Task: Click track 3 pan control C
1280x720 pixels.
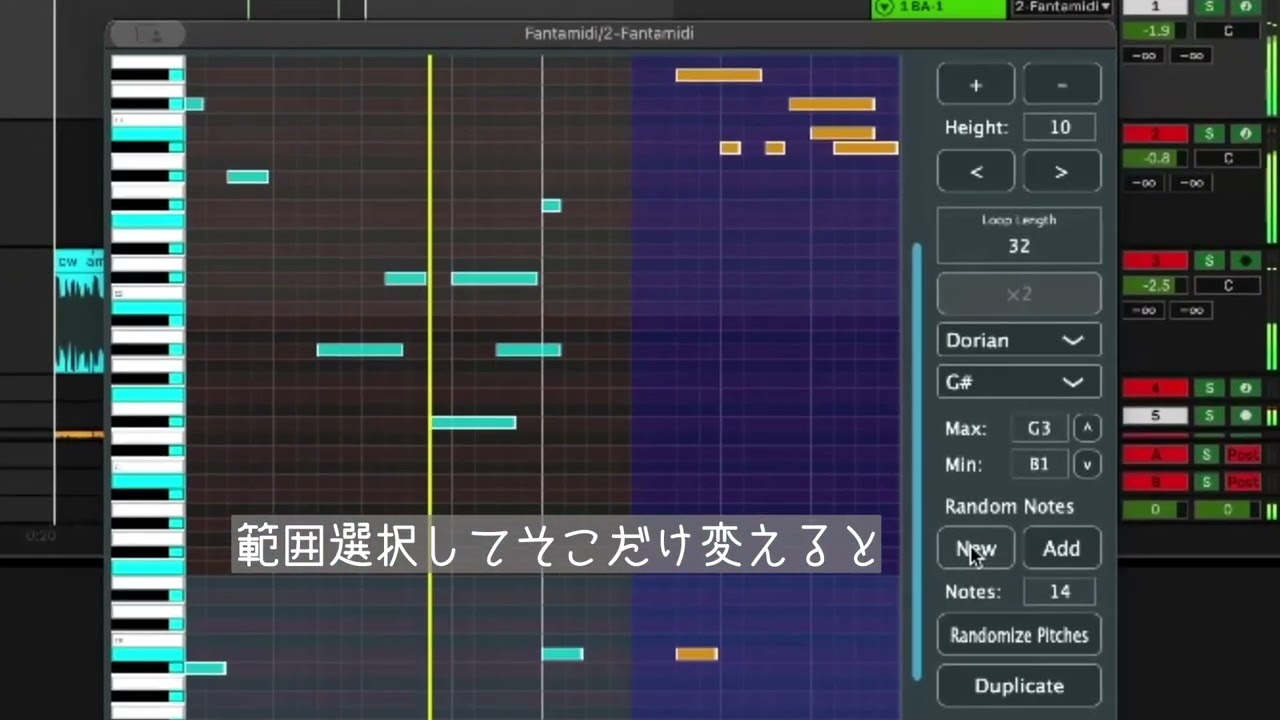Action: 1228,286
